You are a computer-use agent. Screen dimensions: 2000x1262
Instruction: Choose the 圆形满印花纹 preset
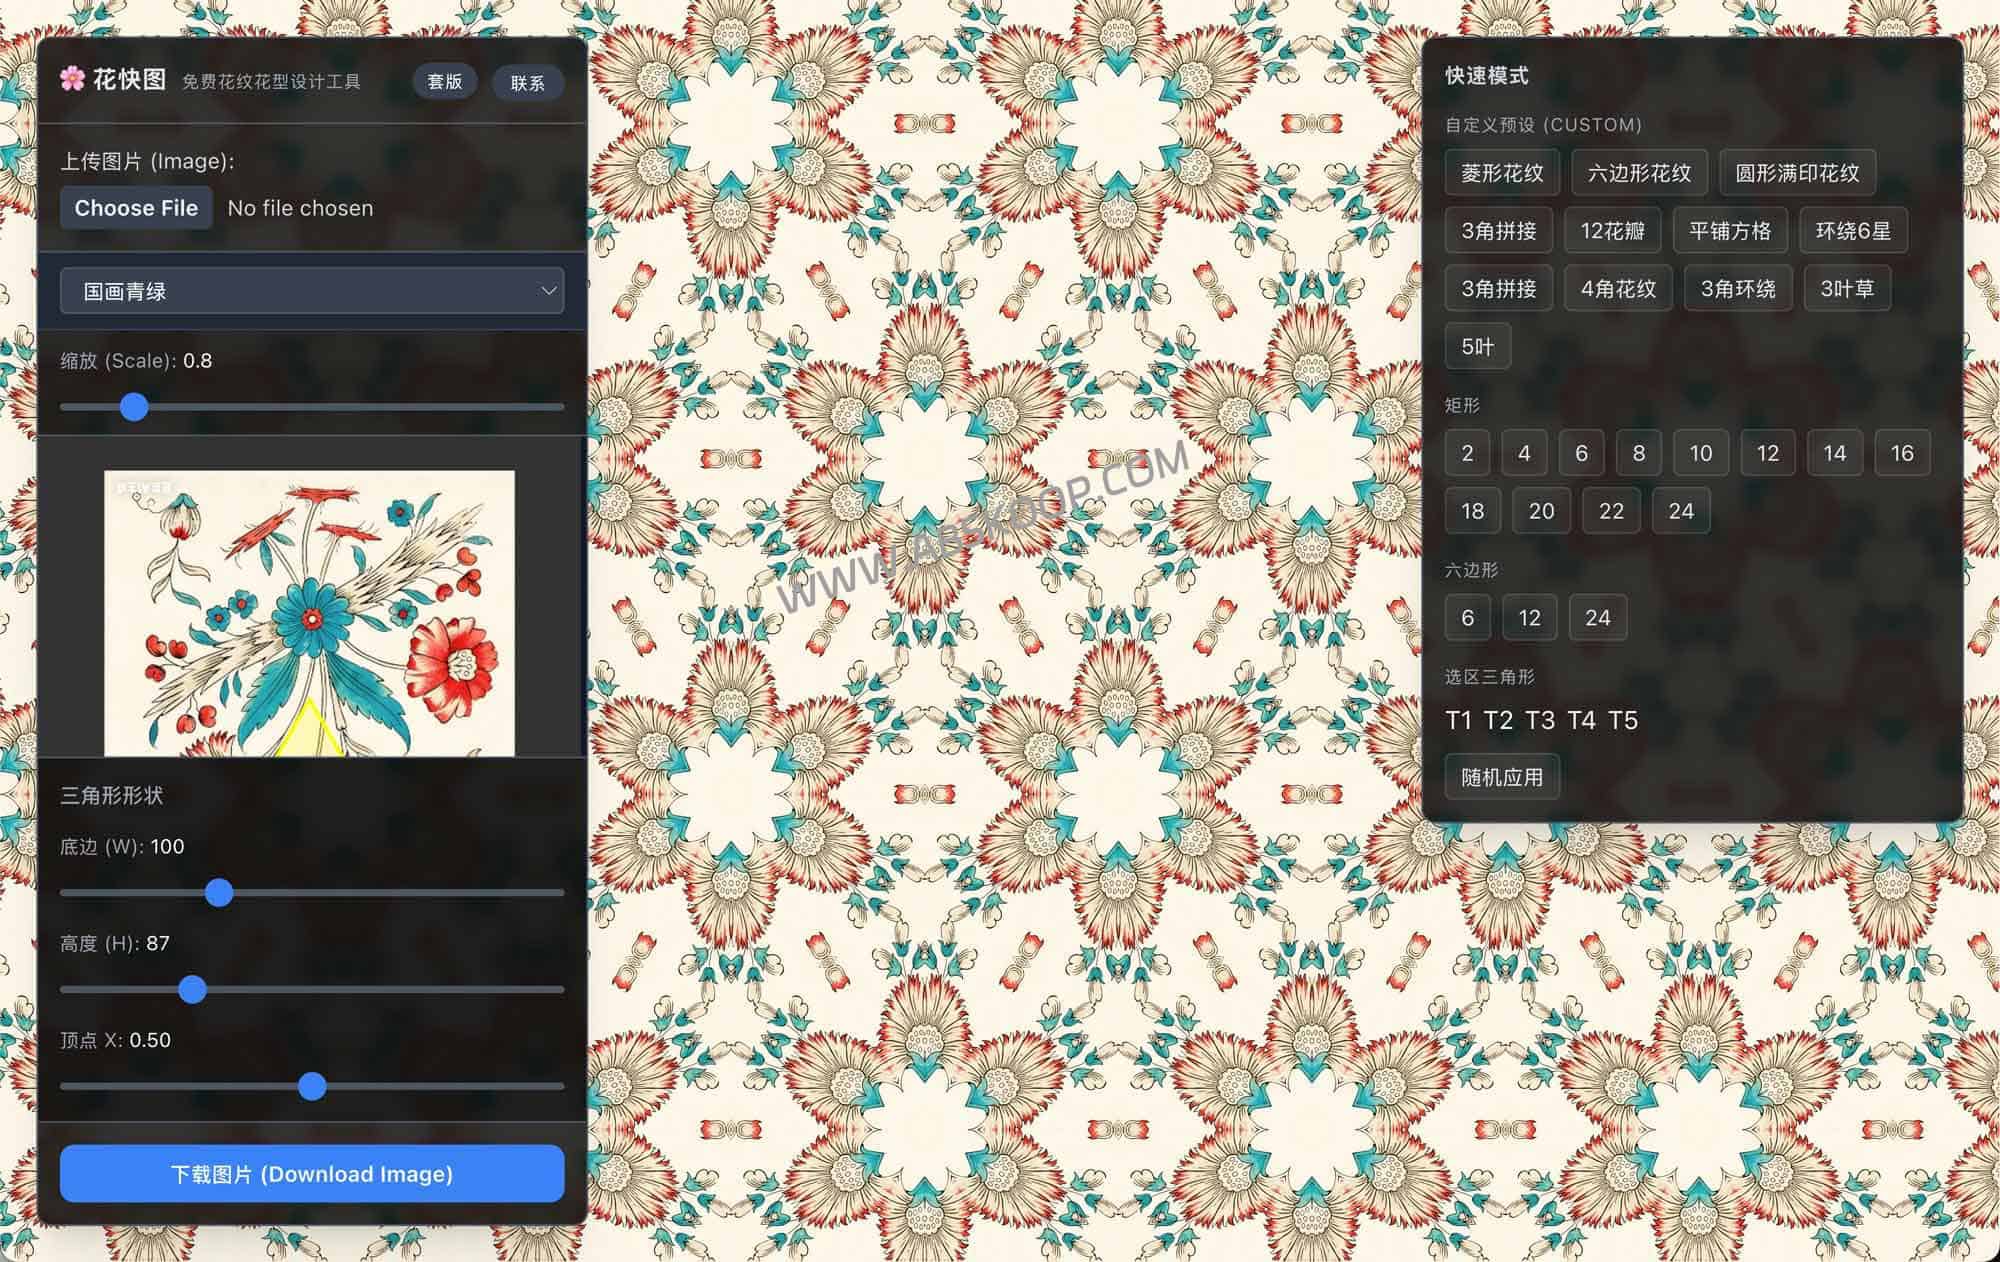coord(1796,173)
